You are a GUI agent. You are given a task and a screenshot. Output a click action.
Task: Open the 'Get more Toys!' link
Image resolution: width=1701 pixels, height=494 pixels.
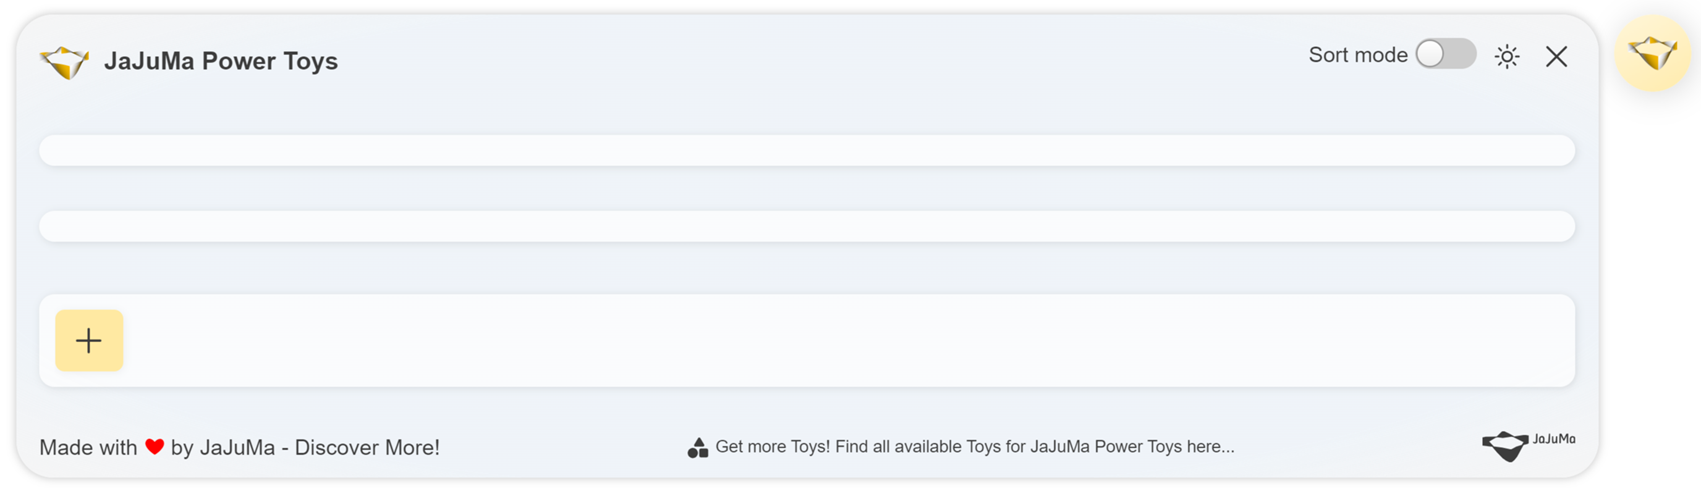[x=772, y=447]
